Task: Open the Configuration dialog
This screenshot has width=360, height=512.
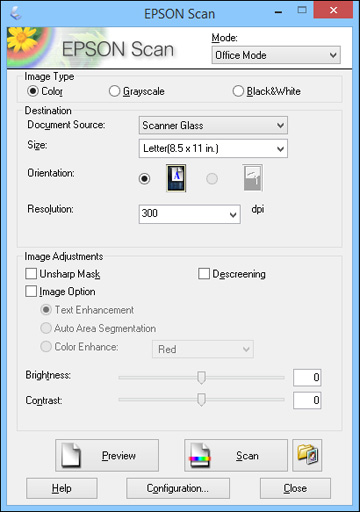Action: [178, 488]
